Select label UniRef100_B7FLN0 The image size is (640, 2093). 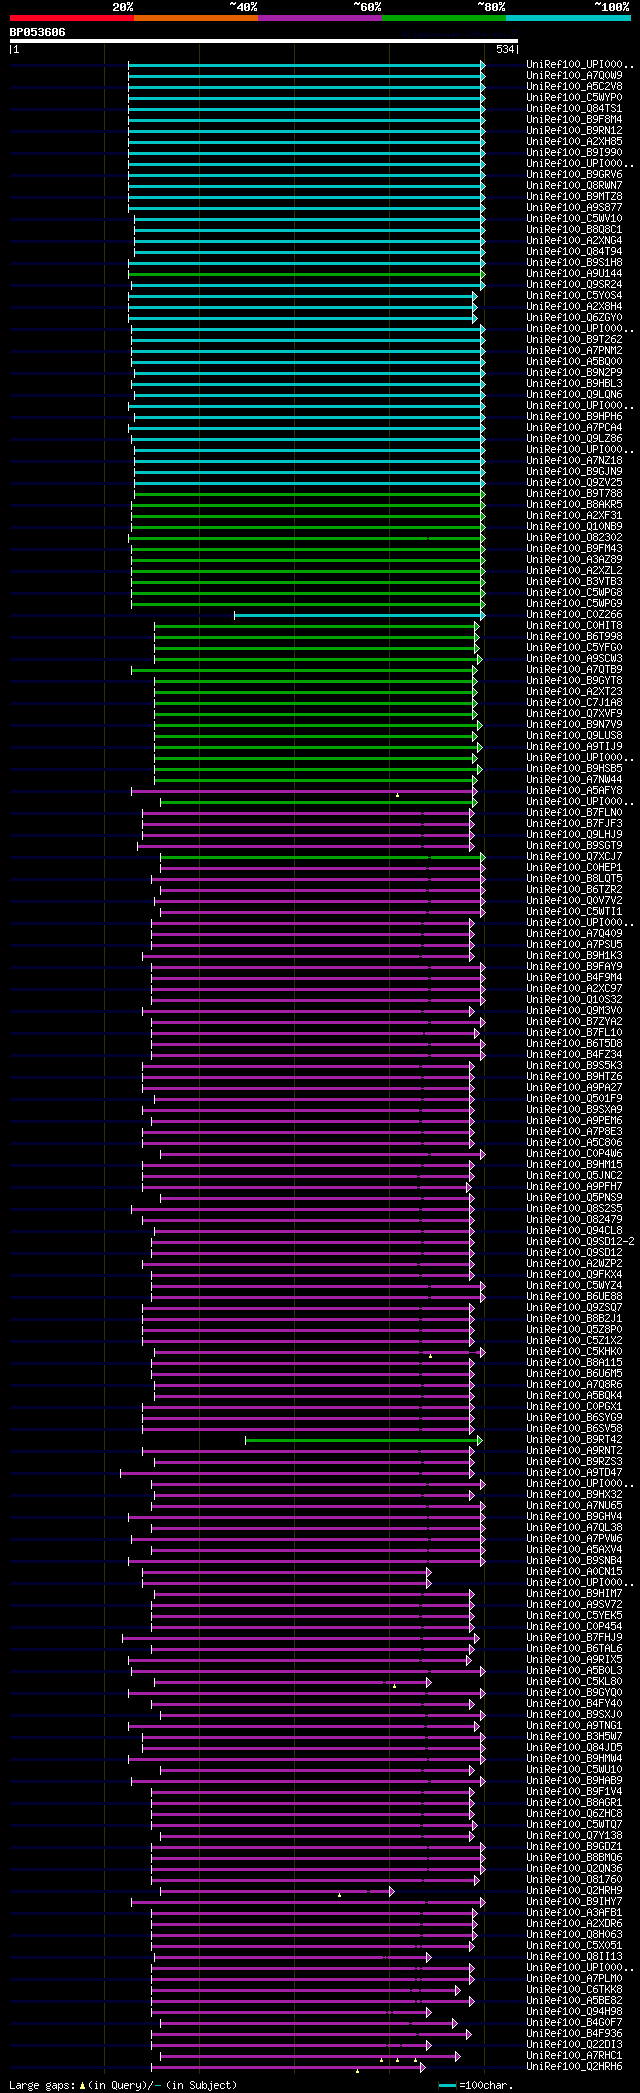[x=574, y=812]
